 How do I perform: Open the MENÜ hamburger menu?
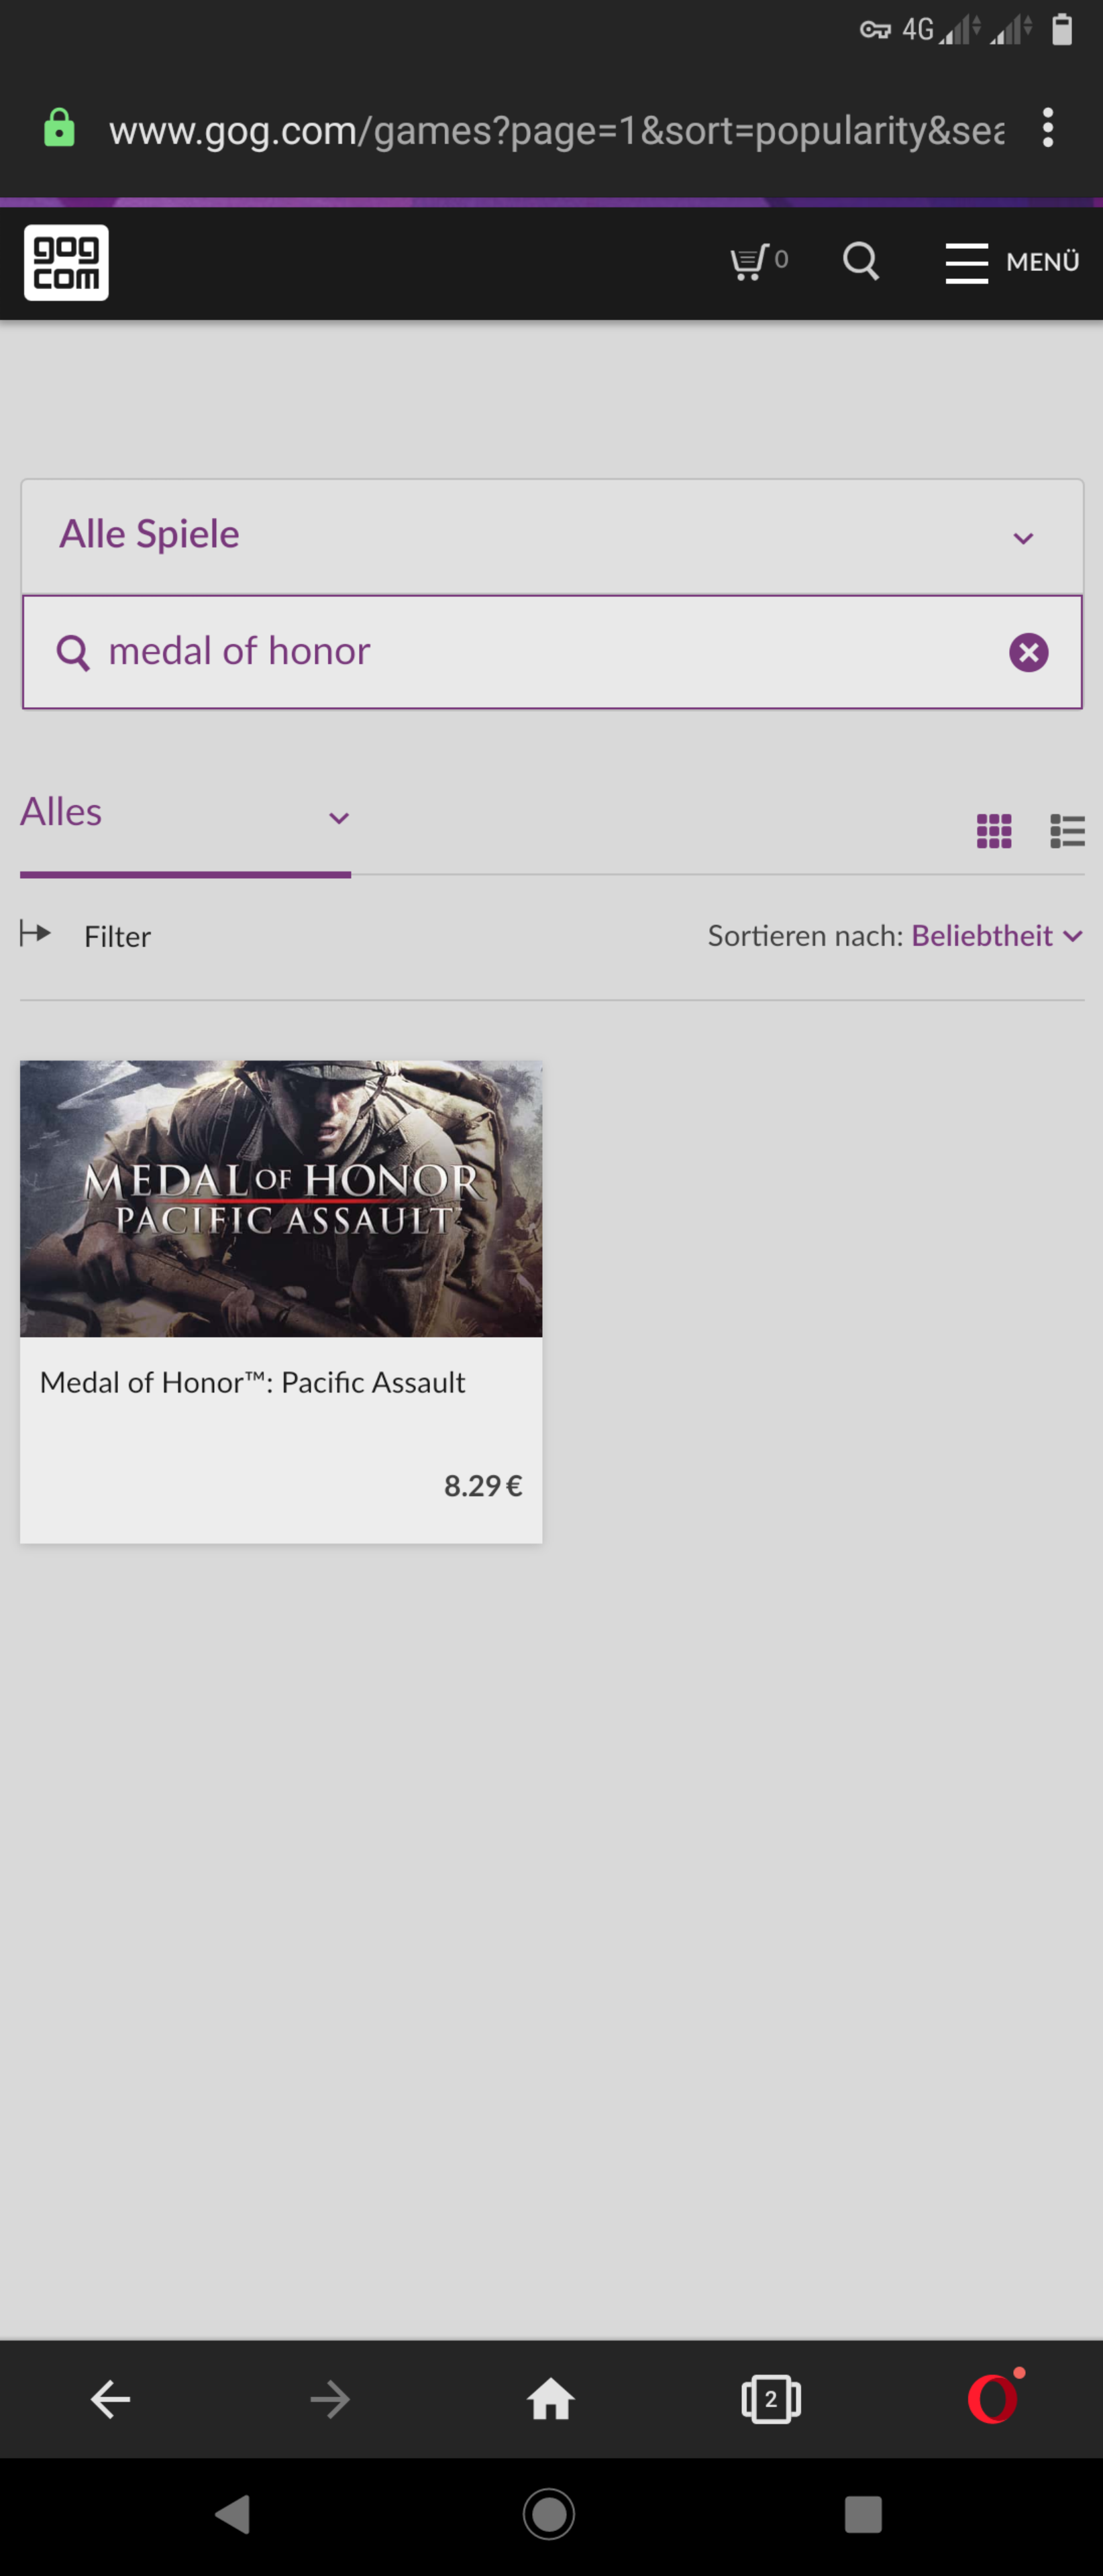point(1012,263)
